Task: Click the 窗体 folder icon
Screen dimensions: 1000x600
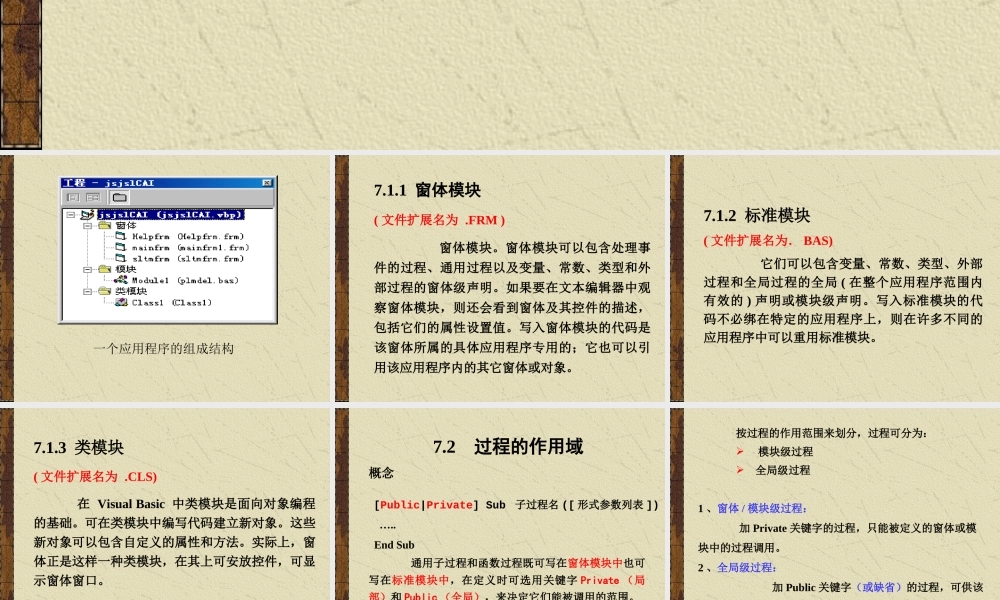Action: (x=104, y=225)
